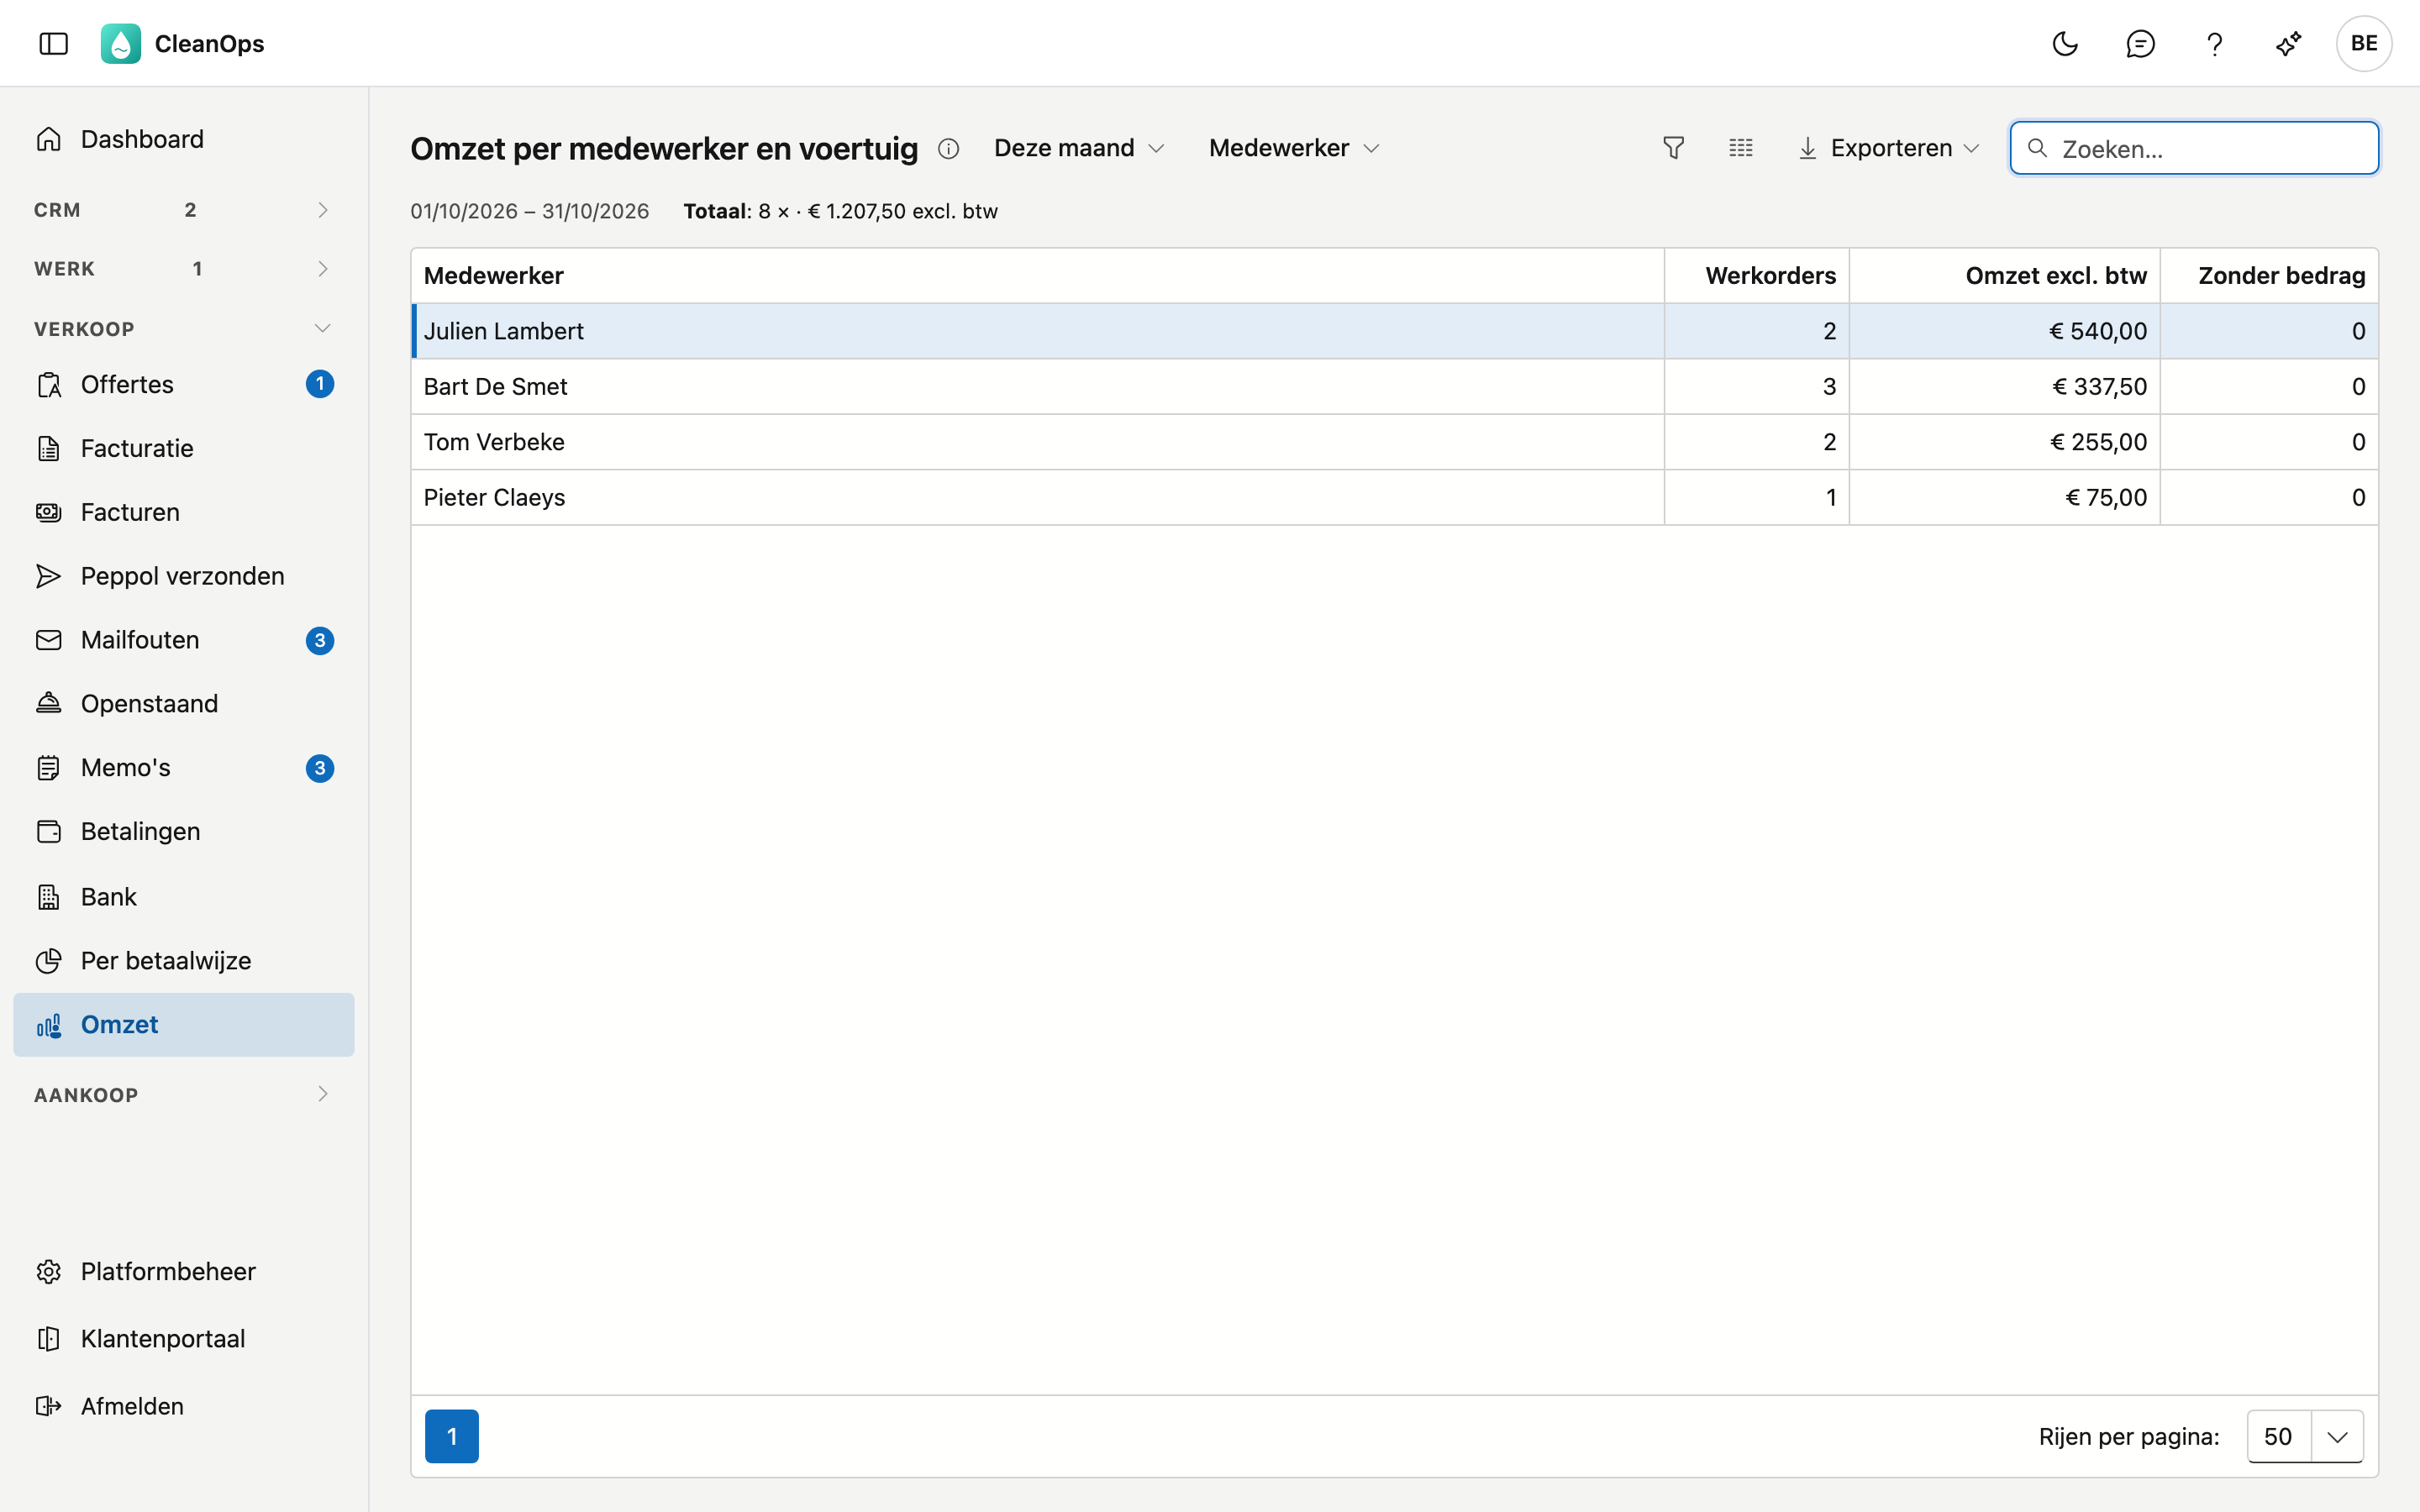Click the CleanOps droplet logo
The height and width of the screenshot is (1512, 2420).
pyautogui.click(x=121, y=43)
